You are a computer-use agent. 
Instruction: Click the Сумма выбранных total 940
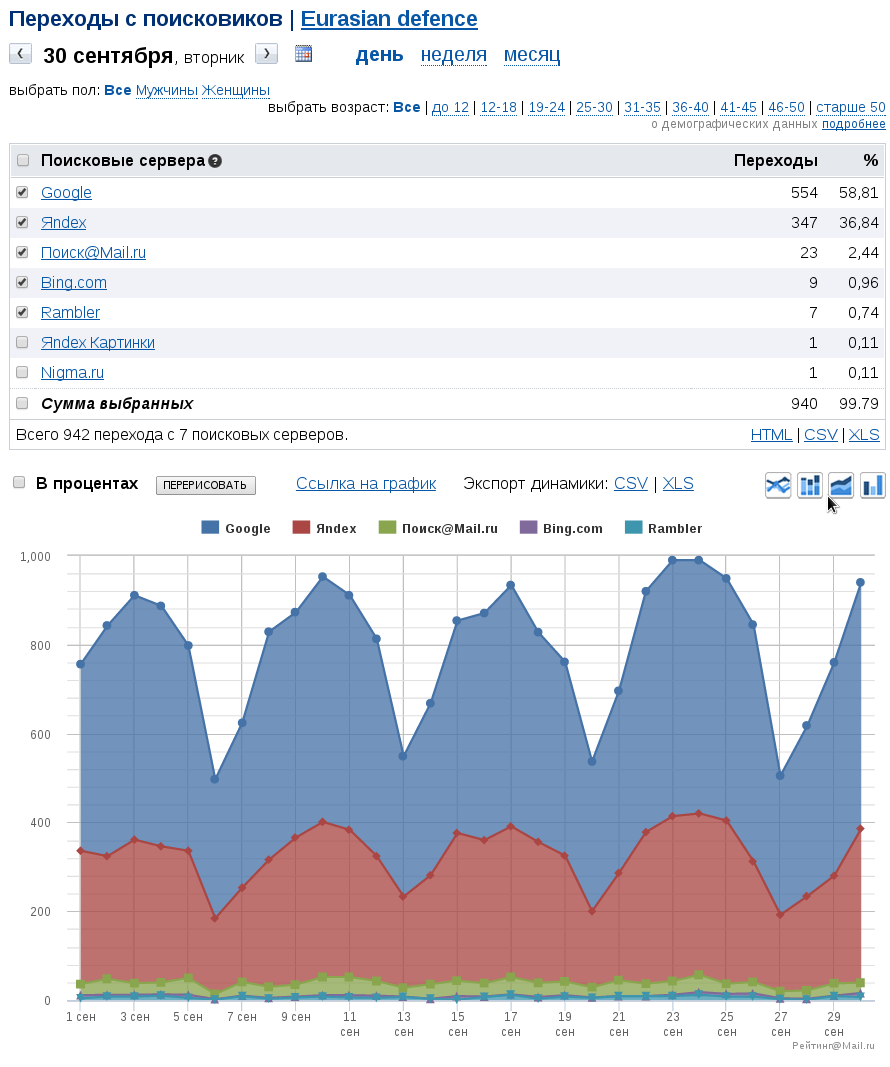tap(804, 404)
